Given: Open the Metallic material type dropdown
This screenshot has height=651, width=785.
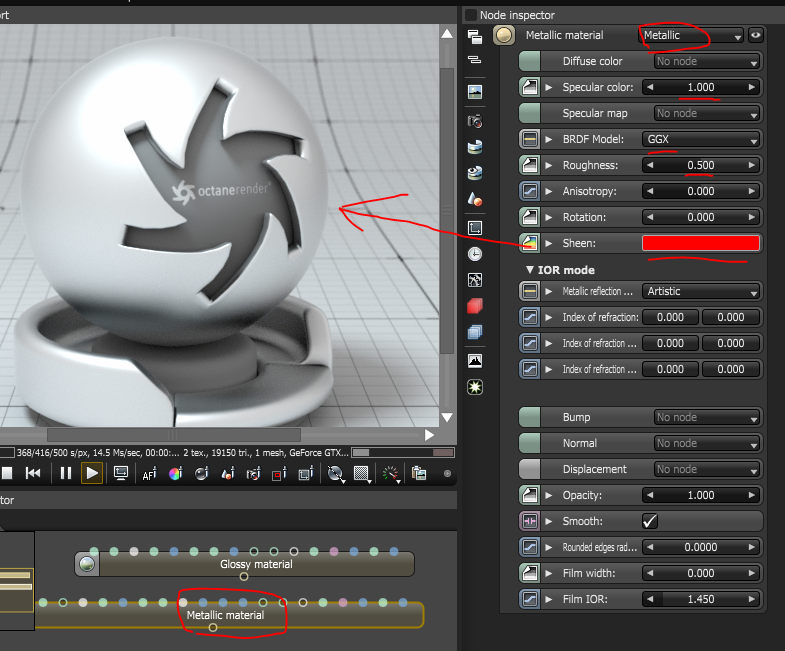Looking at the screenshot, I should (x=691, y=35).
